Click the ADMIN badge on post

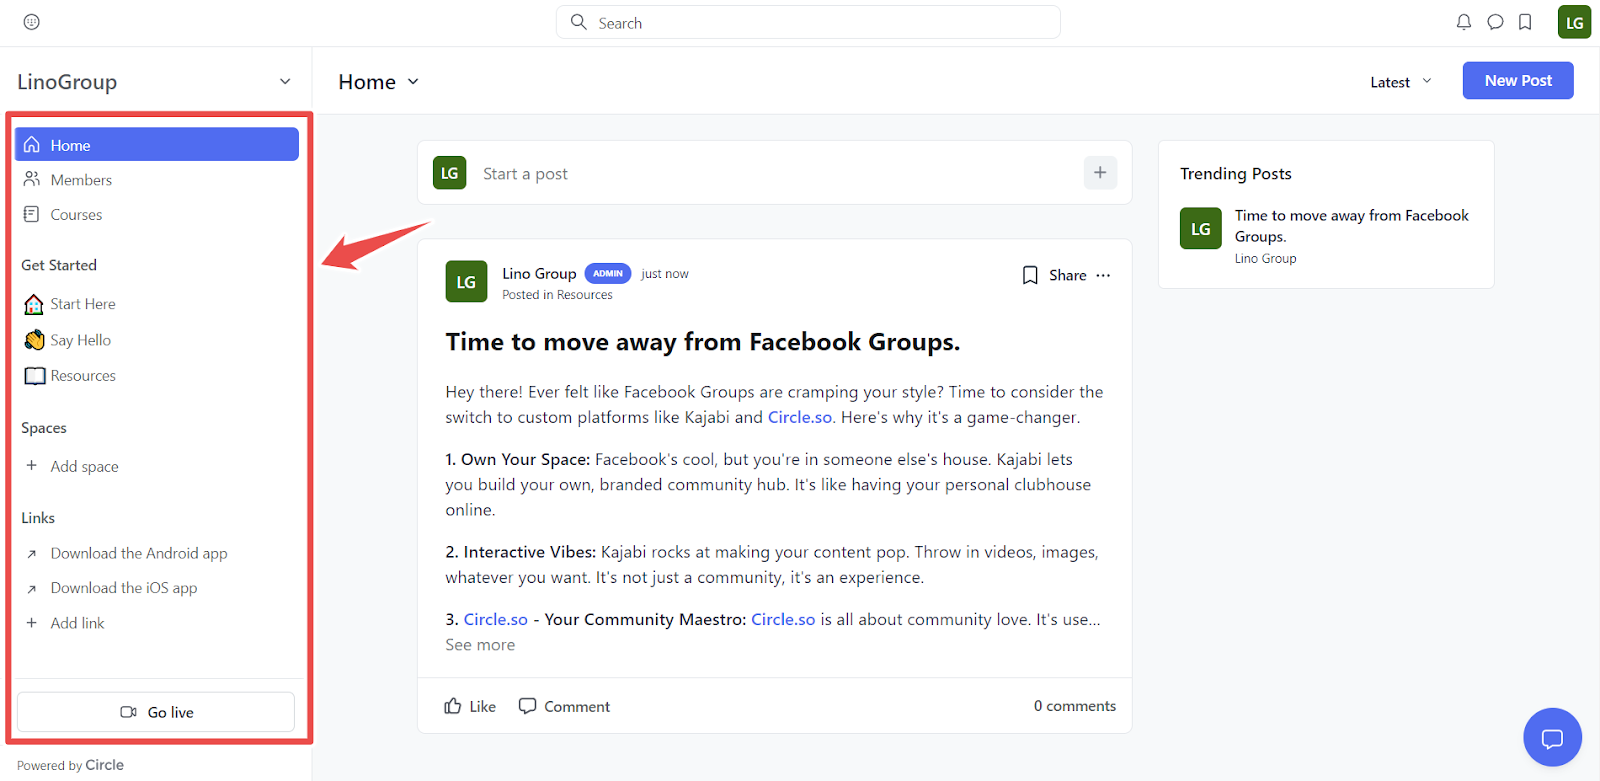pos(607,273)
